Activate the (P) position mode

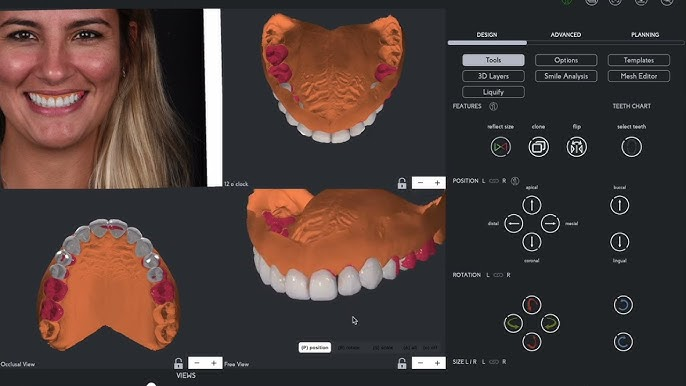(x=315, y=347)
